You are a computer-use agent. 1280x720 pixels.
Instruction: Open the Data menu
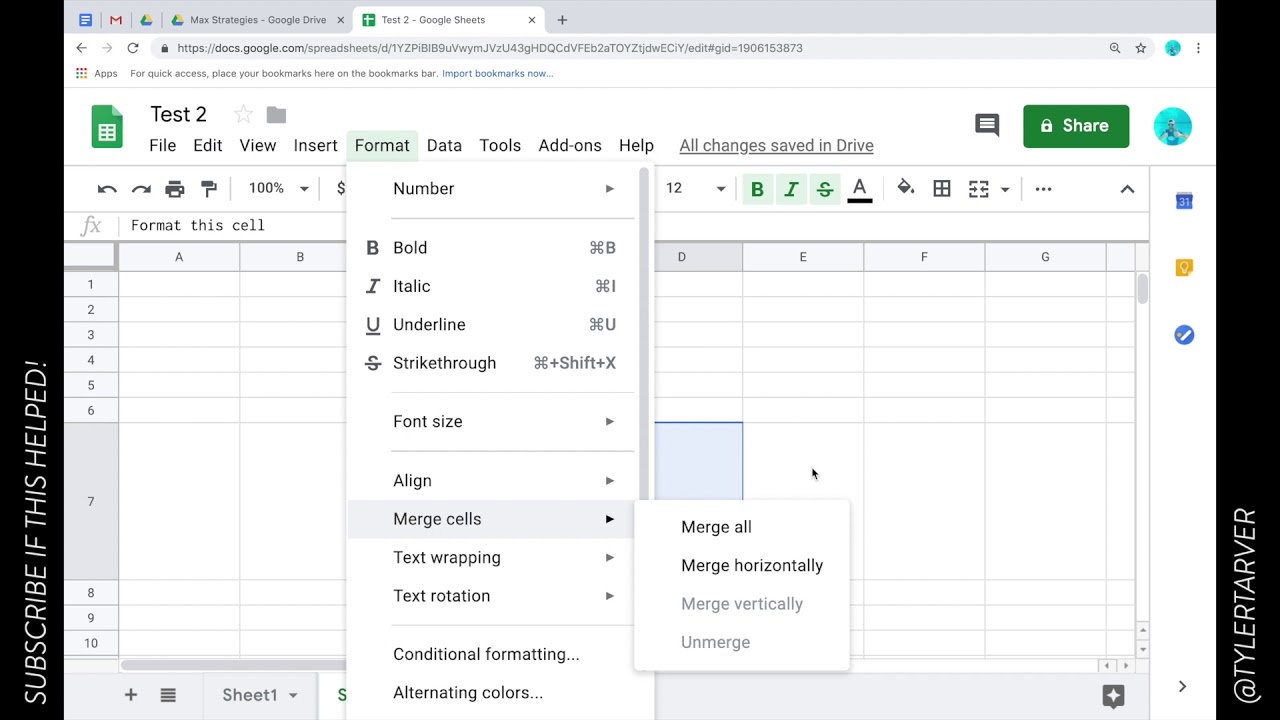444,145
